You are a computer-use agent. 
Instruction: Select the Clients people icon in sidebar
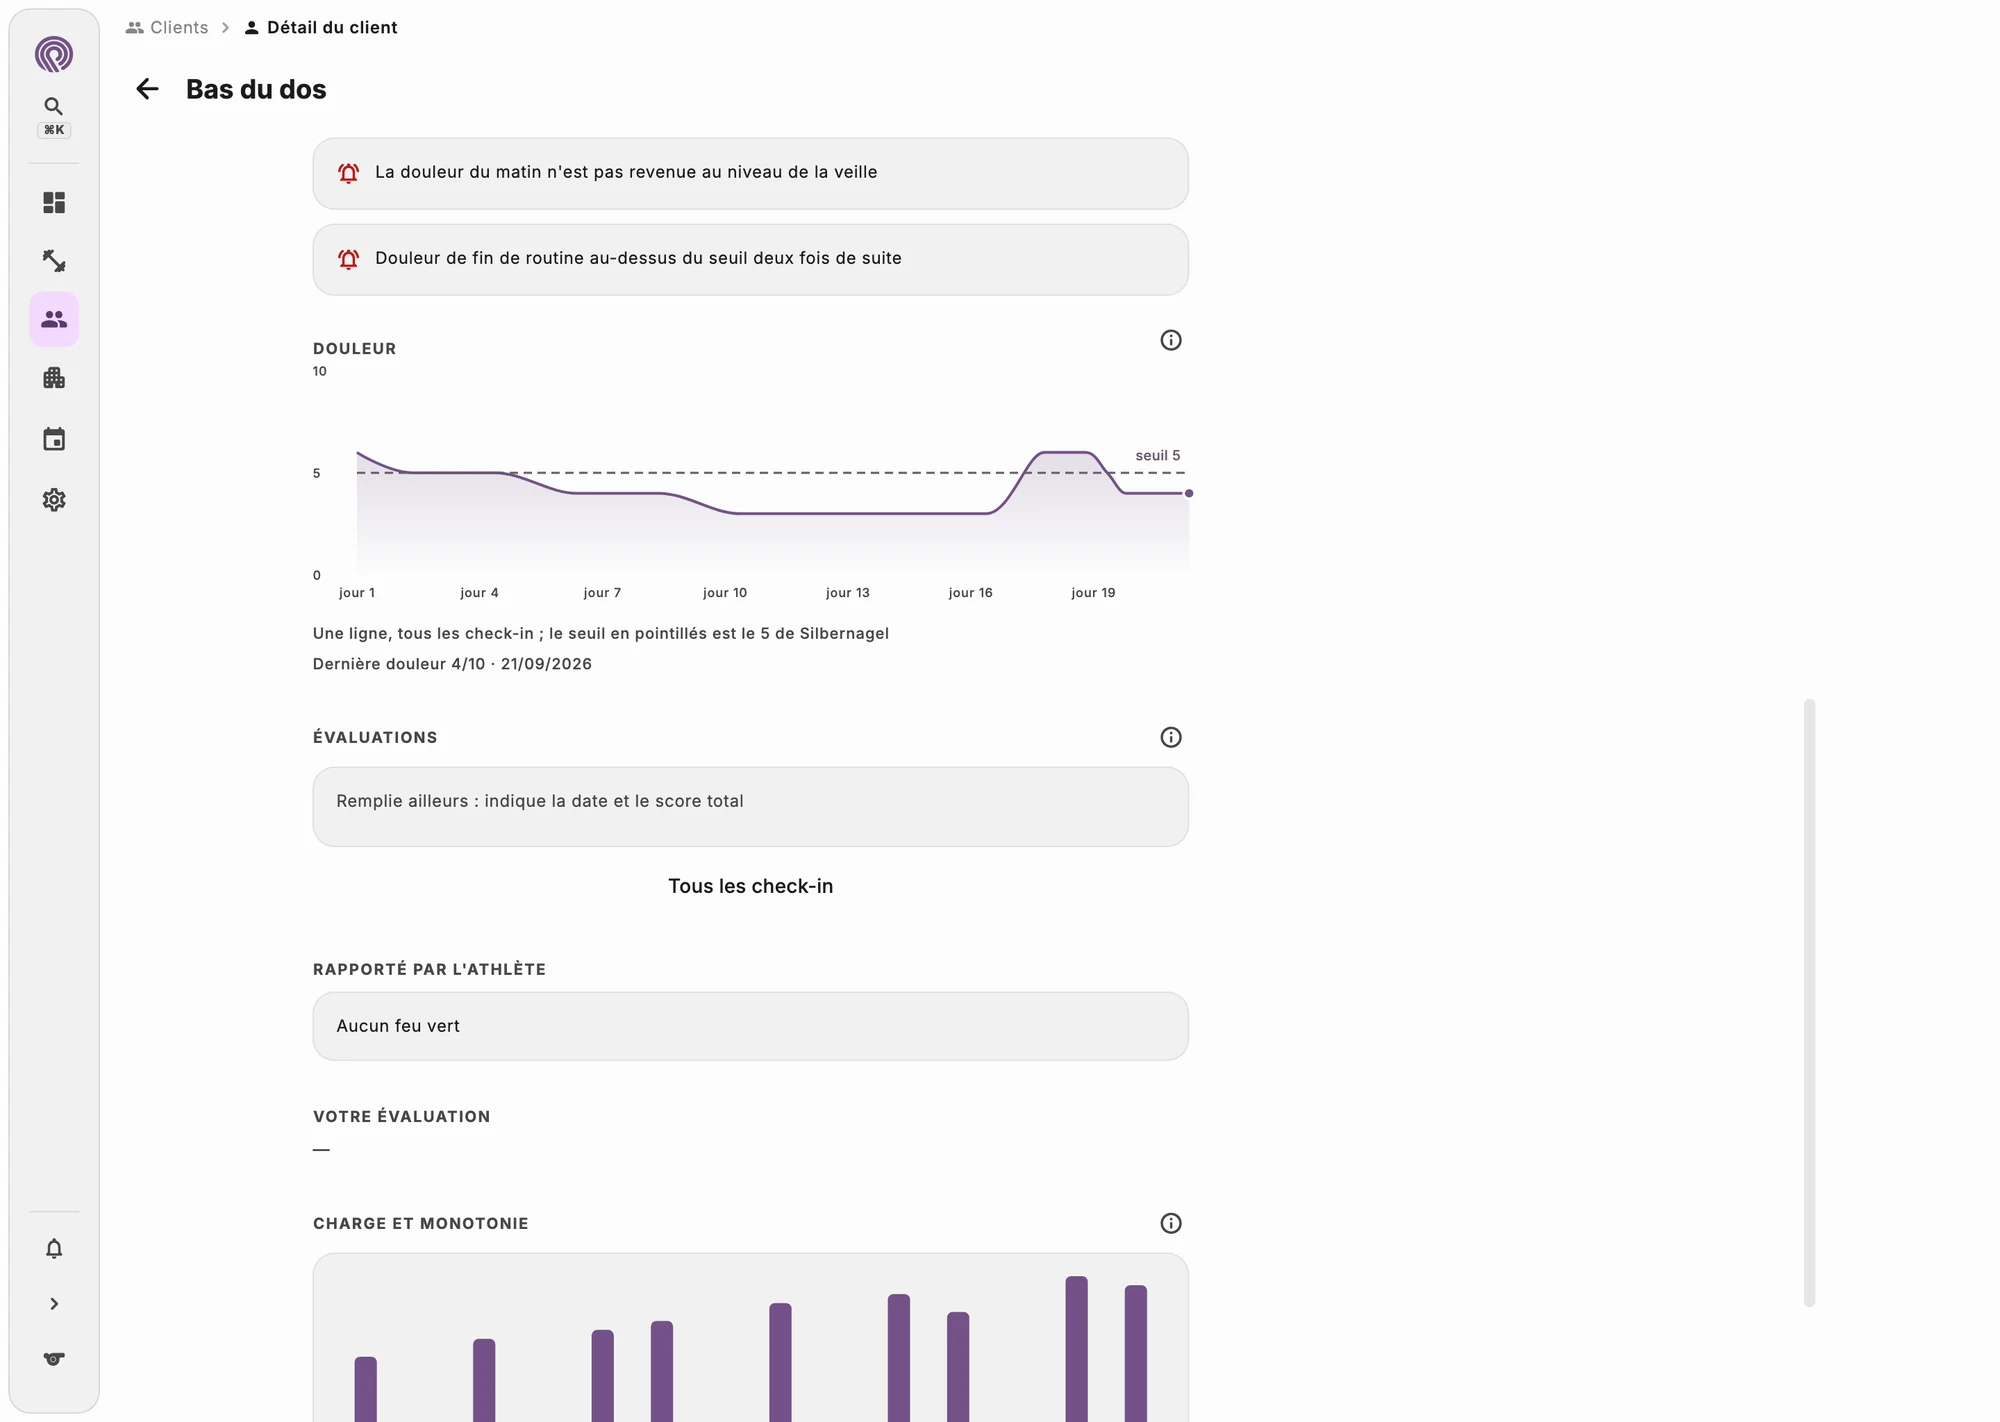pyautogui.click(x=54, y=319)
